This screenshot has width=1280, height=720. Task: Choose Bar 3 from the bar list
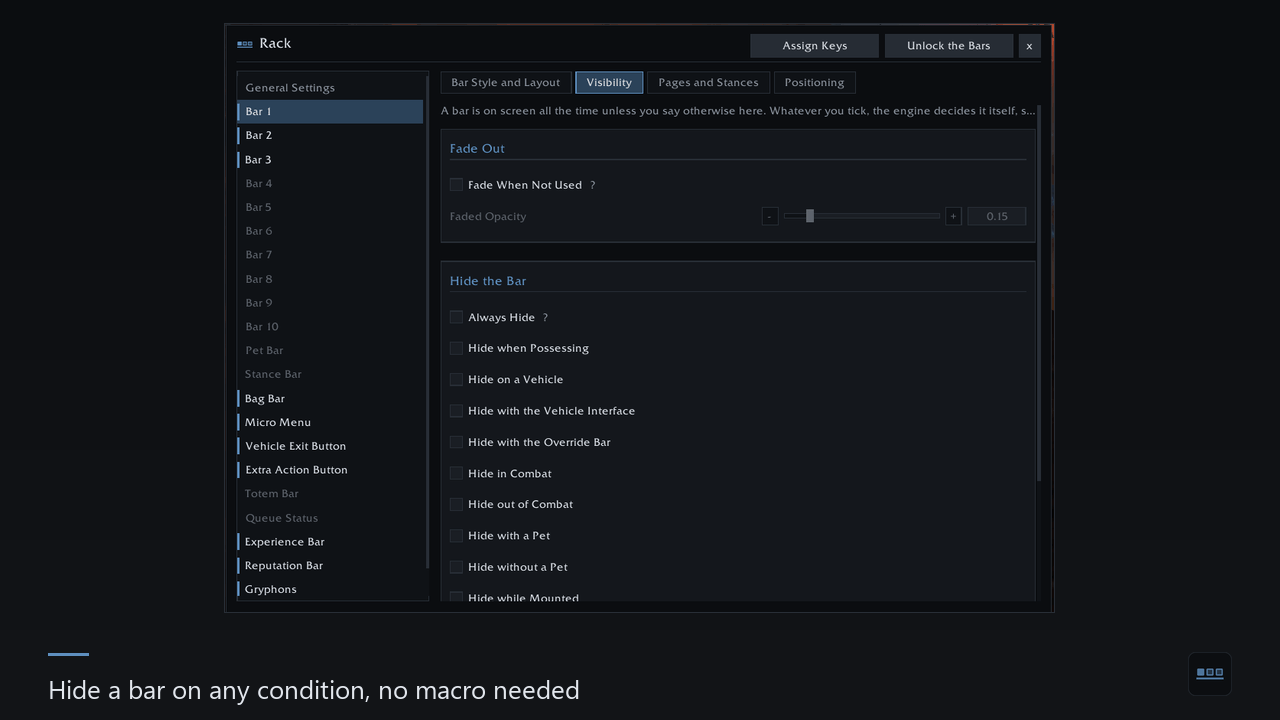330,160
